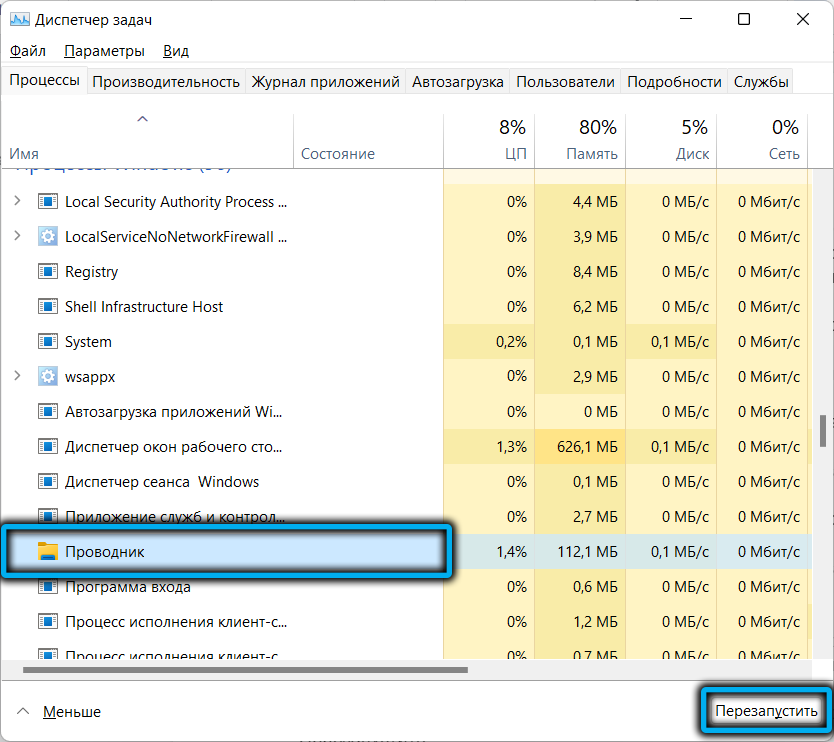Click the Программа входа process icon
Screen dimensions: 834x742
[x=48, y=586]
